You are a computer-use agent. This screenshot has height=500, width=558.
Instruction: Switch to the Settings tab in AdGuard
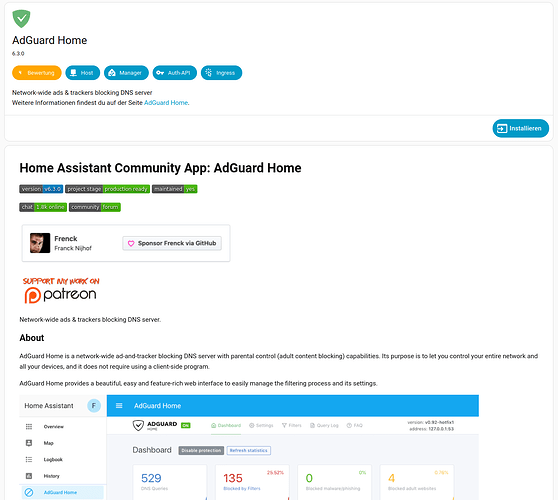261,426
